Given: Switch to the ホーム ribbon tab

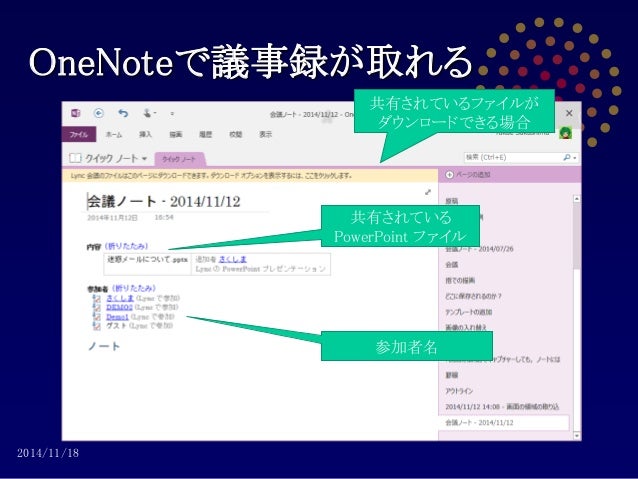Looking at the screenshot, I should [114, 134].
